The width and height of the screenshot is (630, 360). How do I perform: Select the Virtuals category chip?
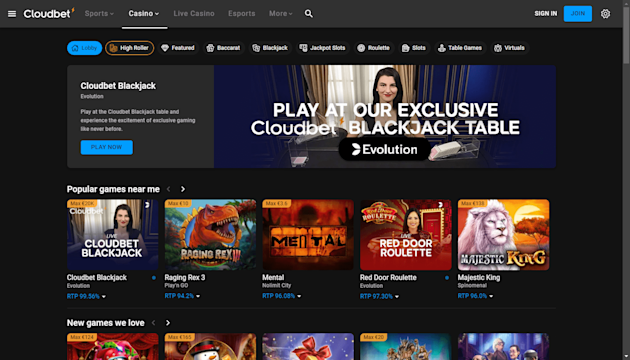tap(509, 48)
